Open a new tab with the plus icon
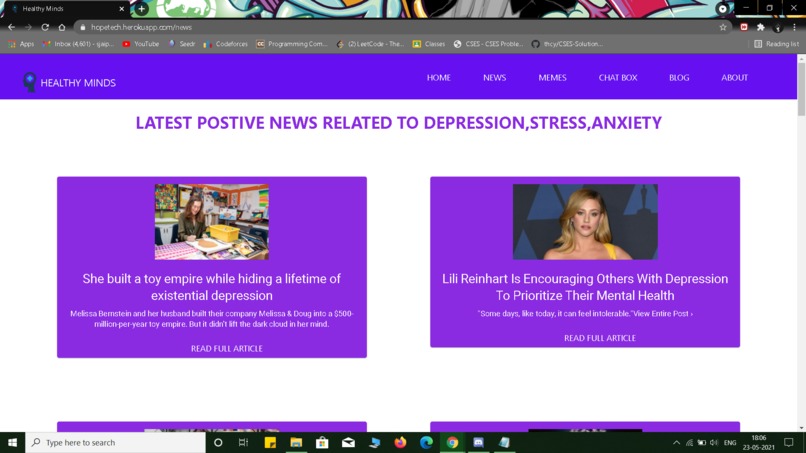Image resolution: width=806 pixels, height=453 pixels. tap(141, 9)
